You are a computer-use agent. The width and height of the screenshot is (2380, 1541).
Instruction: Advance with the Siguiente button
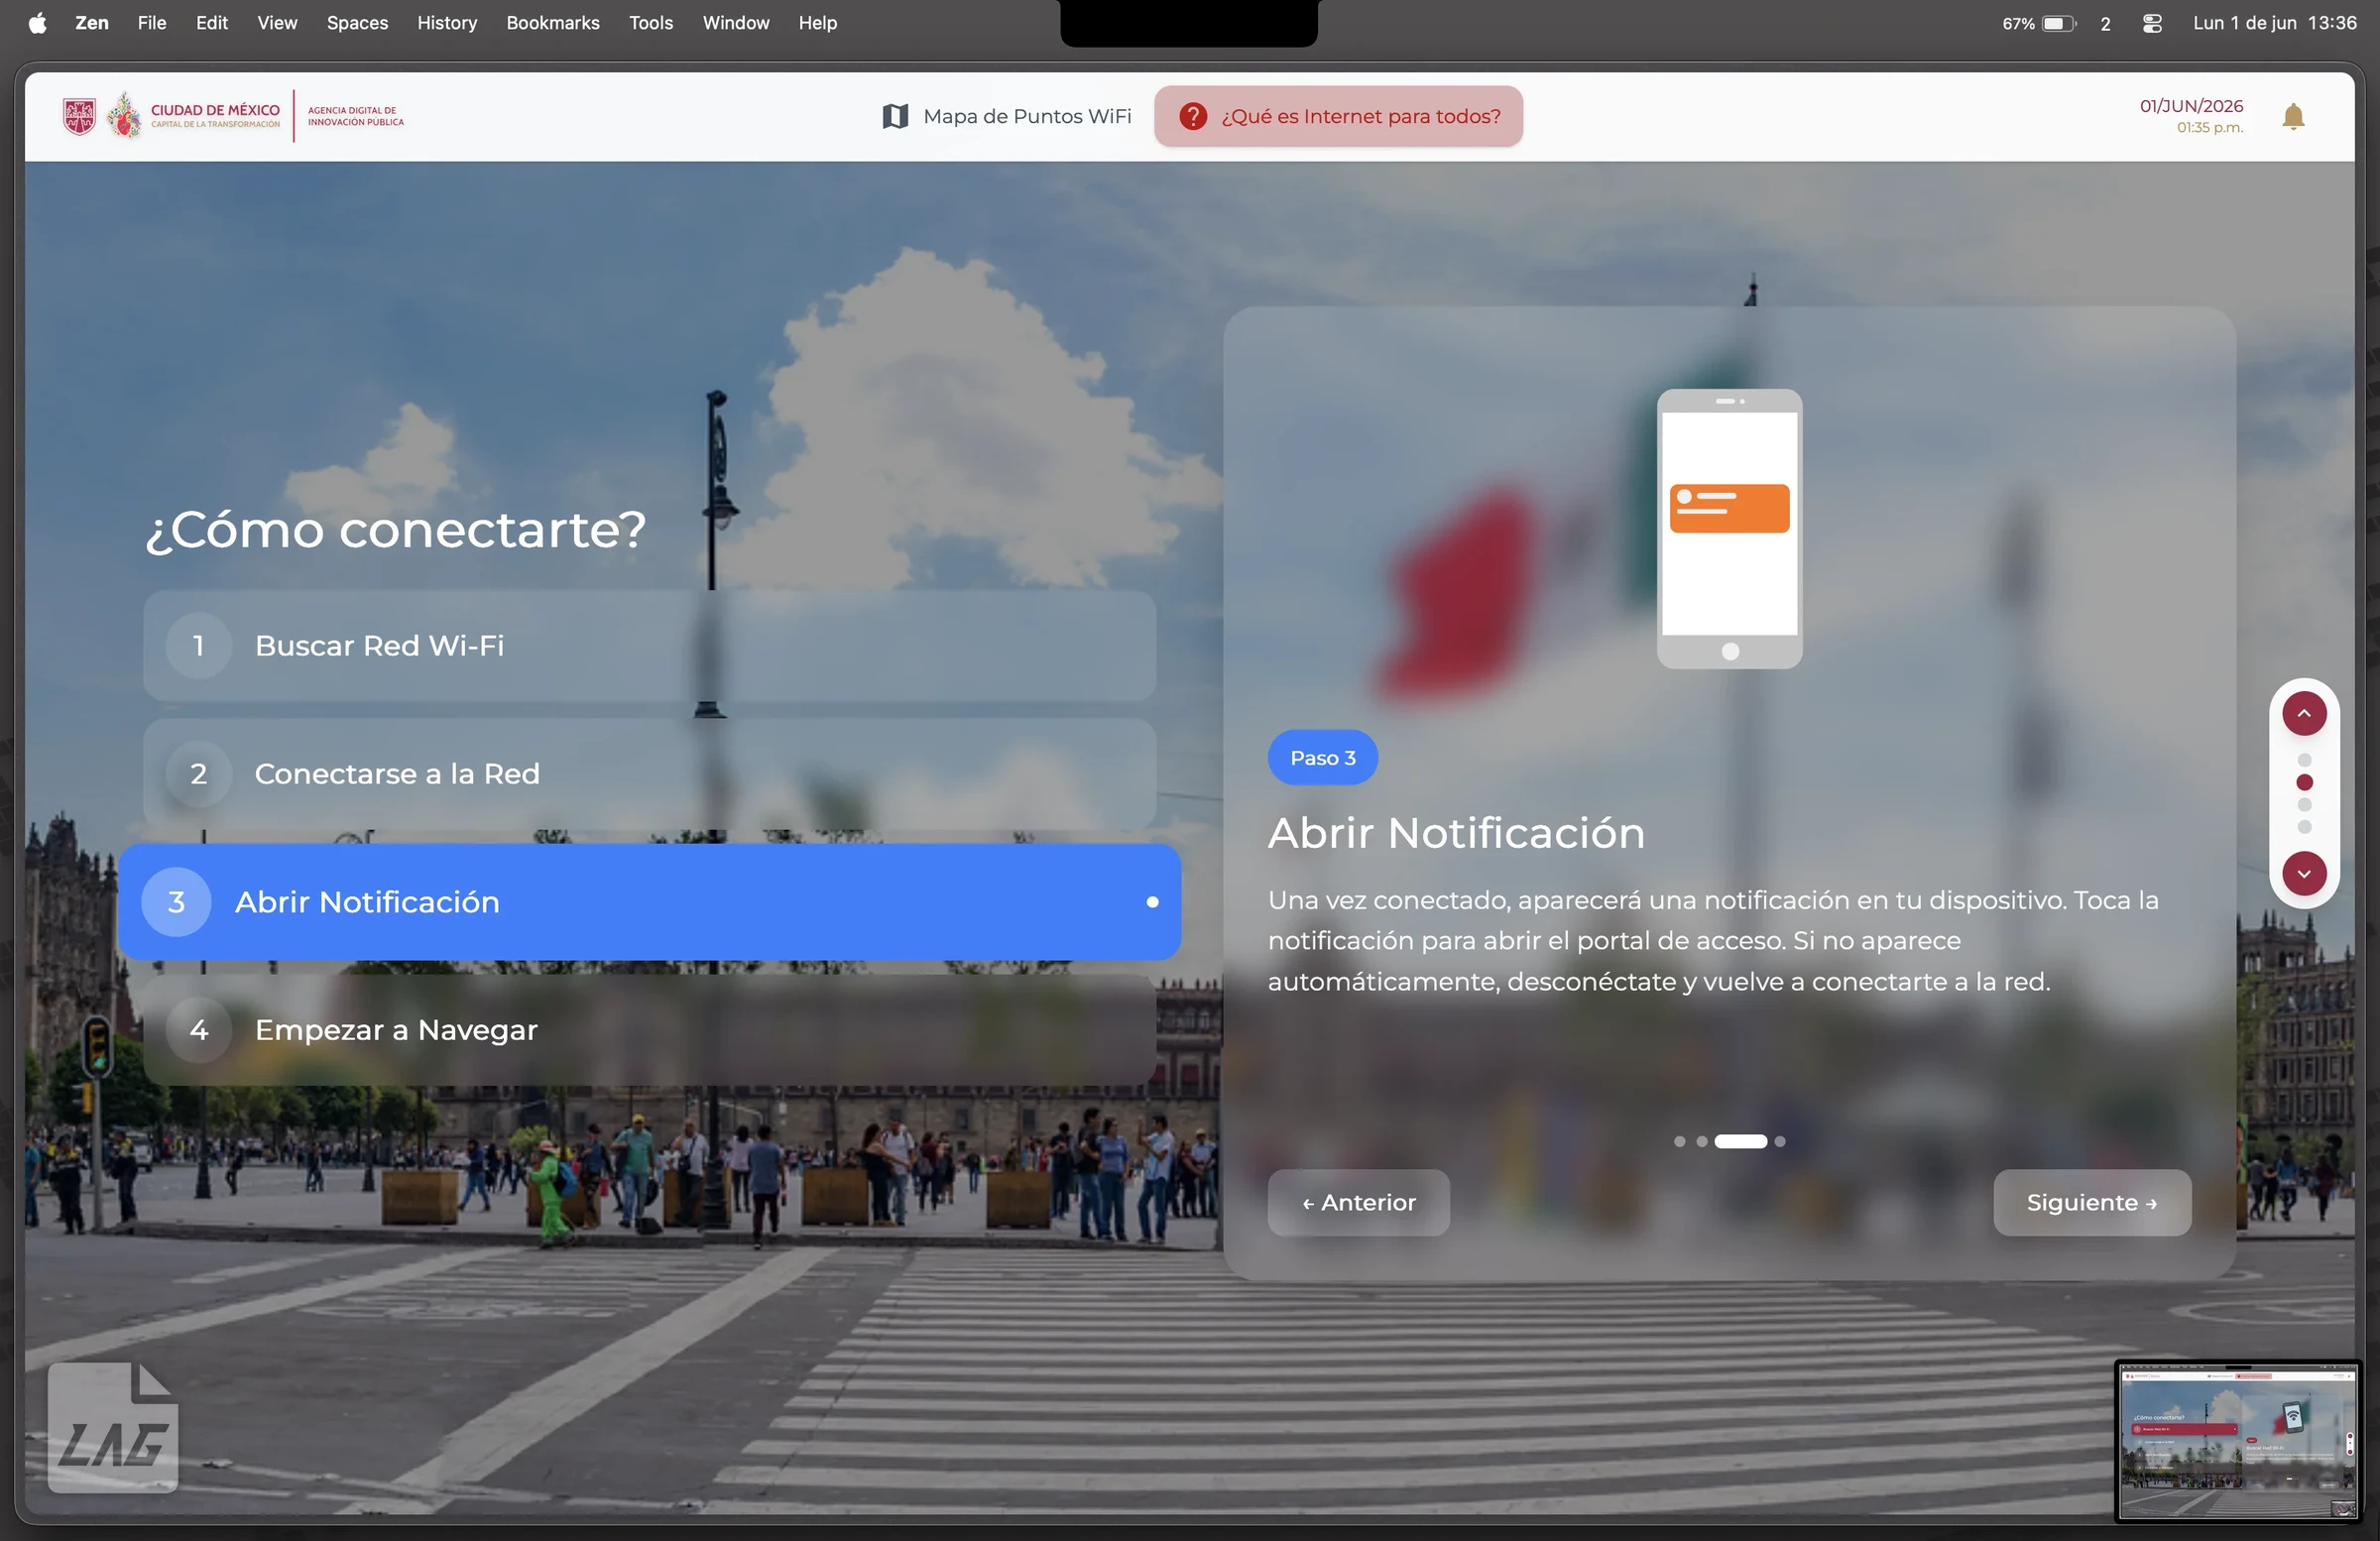2092,1203
